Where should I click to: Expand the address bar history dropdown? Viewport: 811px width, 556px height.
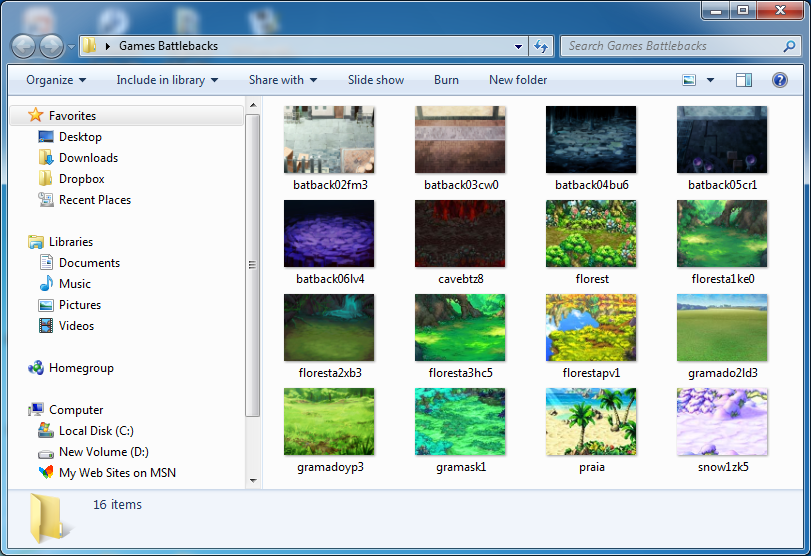coord(518,47)
